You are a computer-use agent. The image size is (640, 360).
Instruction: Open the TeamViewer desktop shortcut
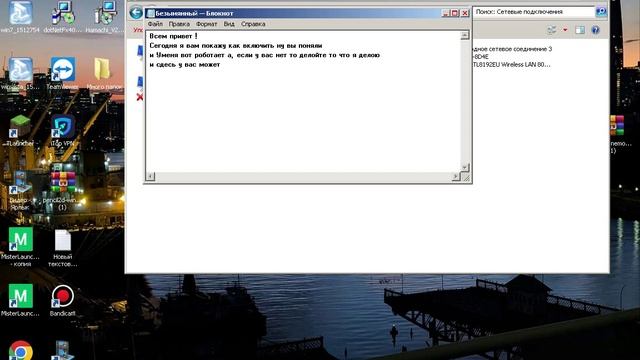click(x=62, y=73)
